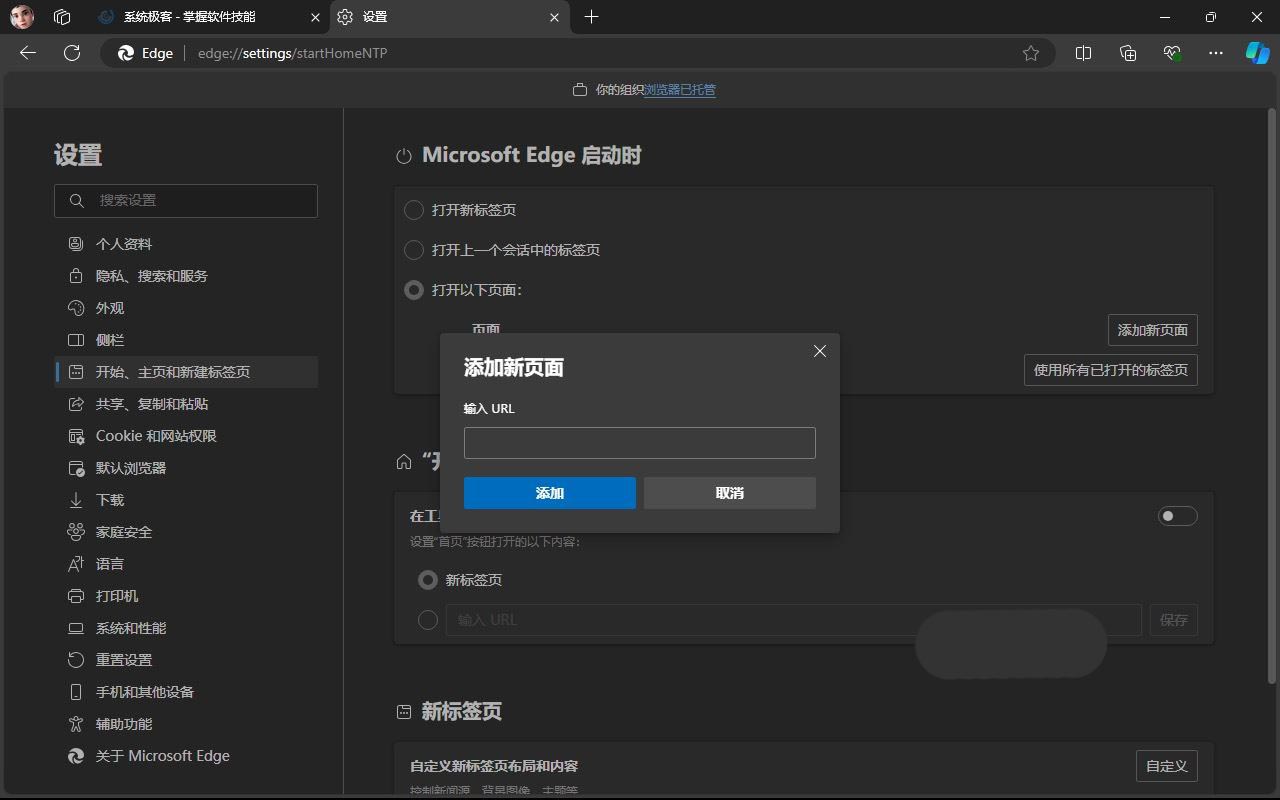Select 打开上一个会话中的标签页 option

point(414,250)
